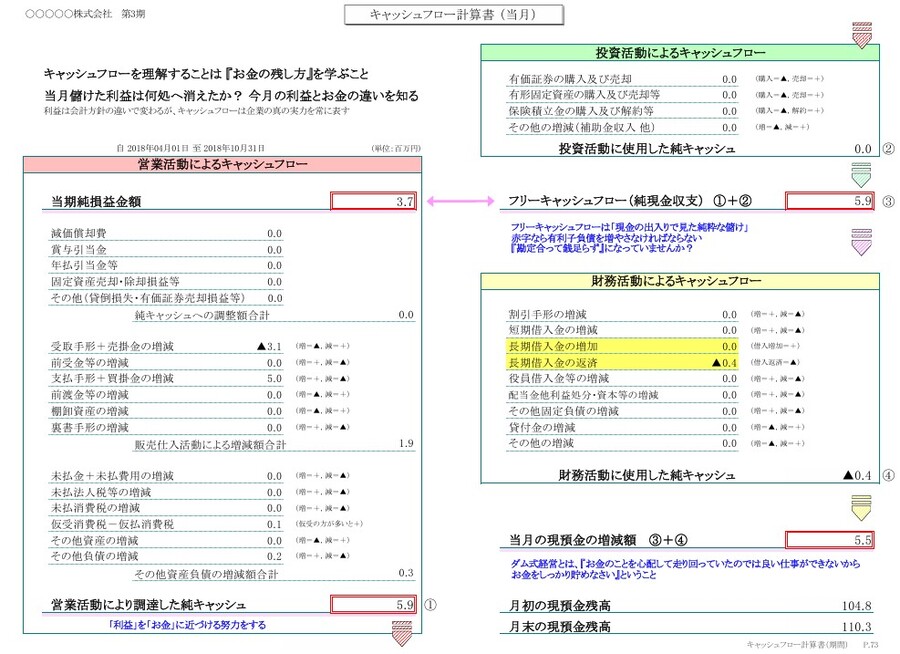Screen dimensions: 900x654
Task: Click the label 投資活動に使用した純キャッシュ
Action: pyautogui.click(x=647, y=149)
